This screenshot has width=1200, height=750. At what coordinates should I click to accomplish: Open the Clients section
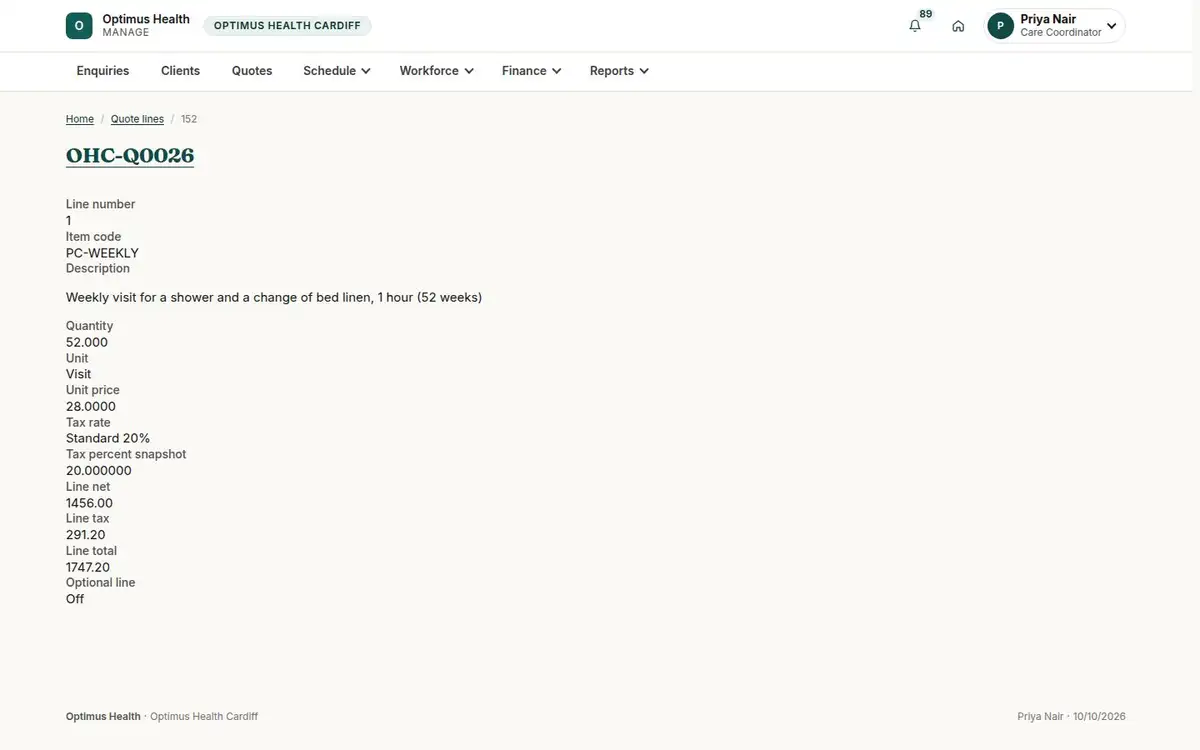coord(181,71)
